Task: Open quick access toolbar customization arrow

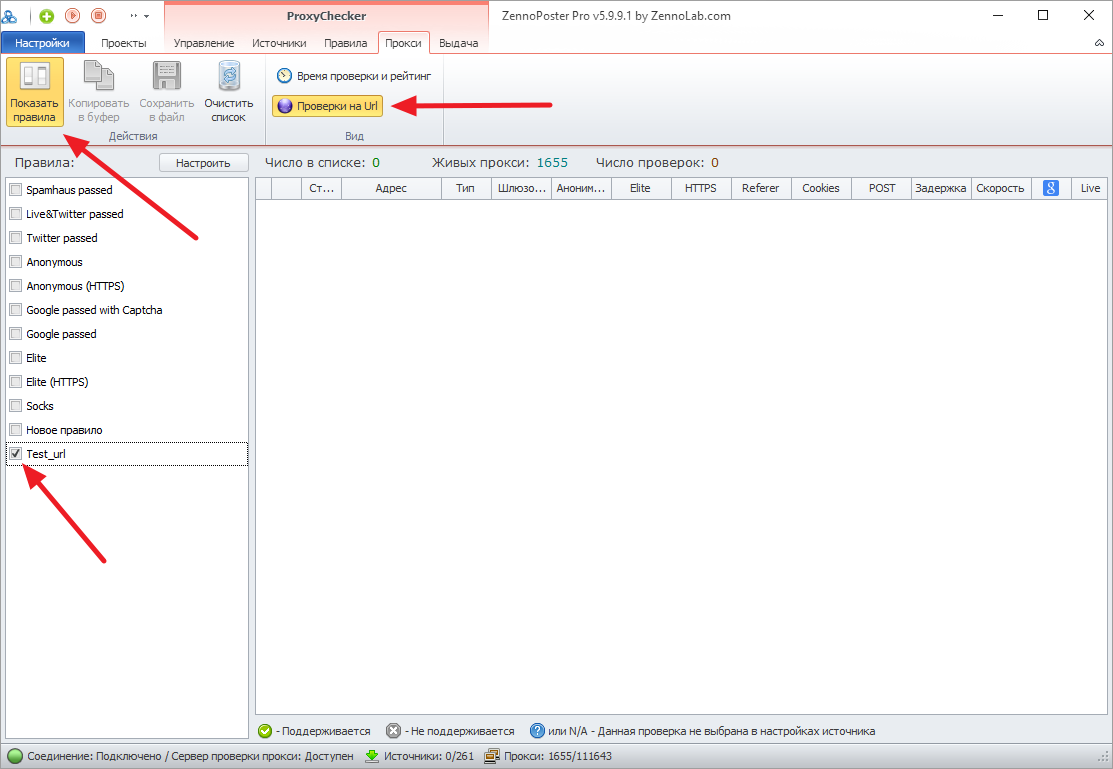Action: [146, 16]
